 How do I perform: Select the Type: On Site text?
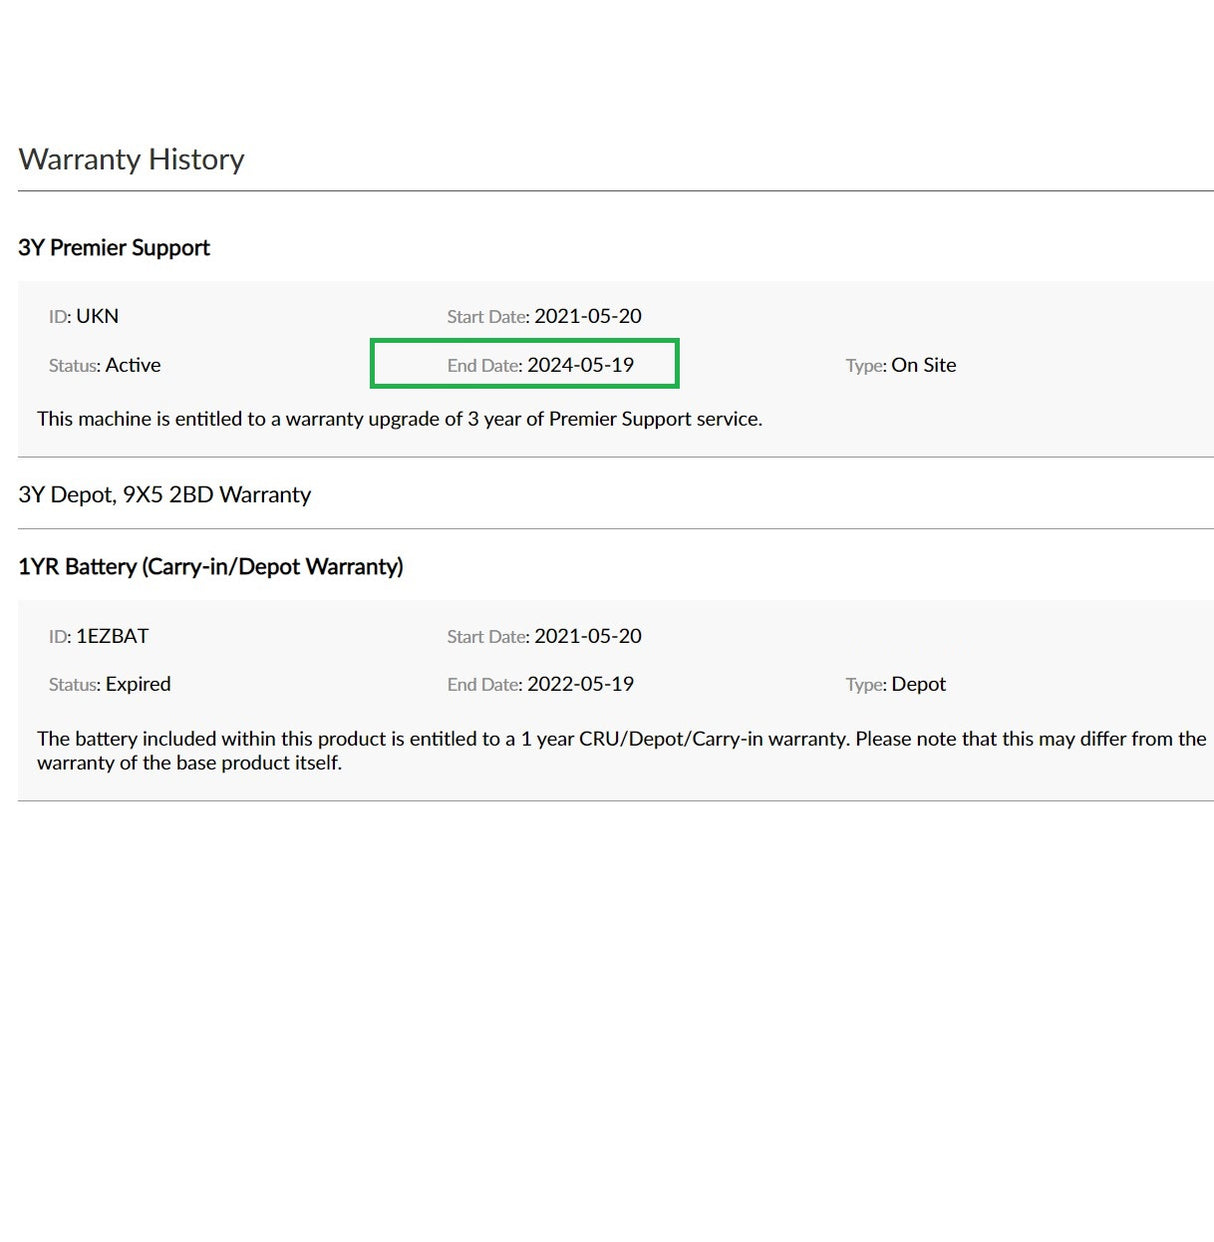coord(901,365)
